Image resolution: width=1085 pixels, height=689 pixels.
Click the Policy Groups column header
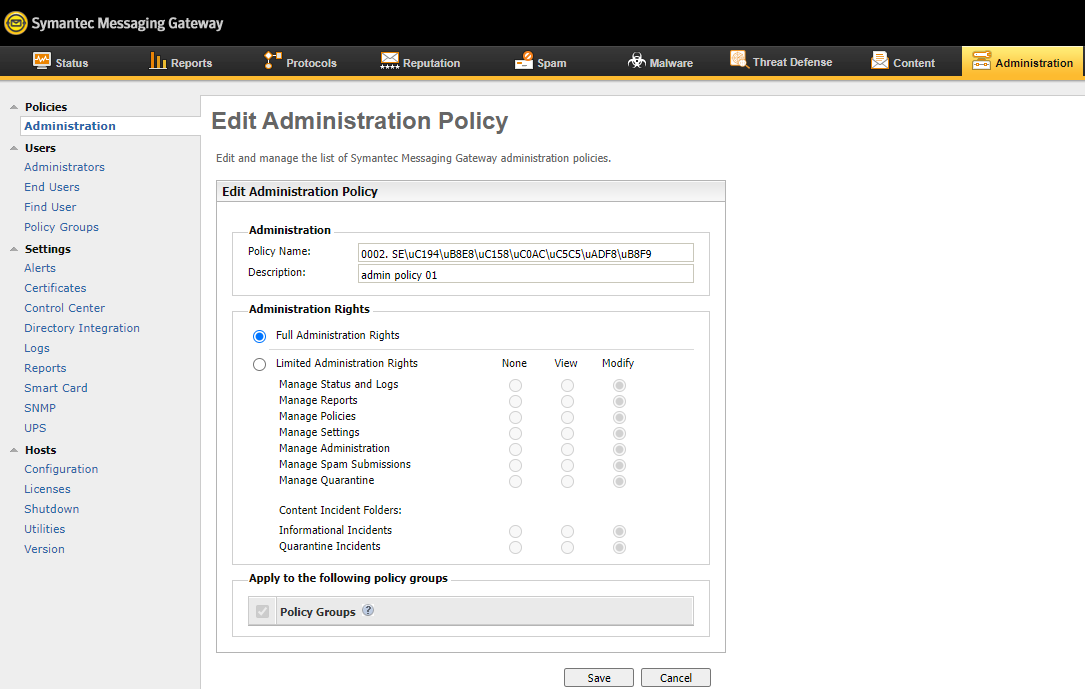[x=318, y=612]
